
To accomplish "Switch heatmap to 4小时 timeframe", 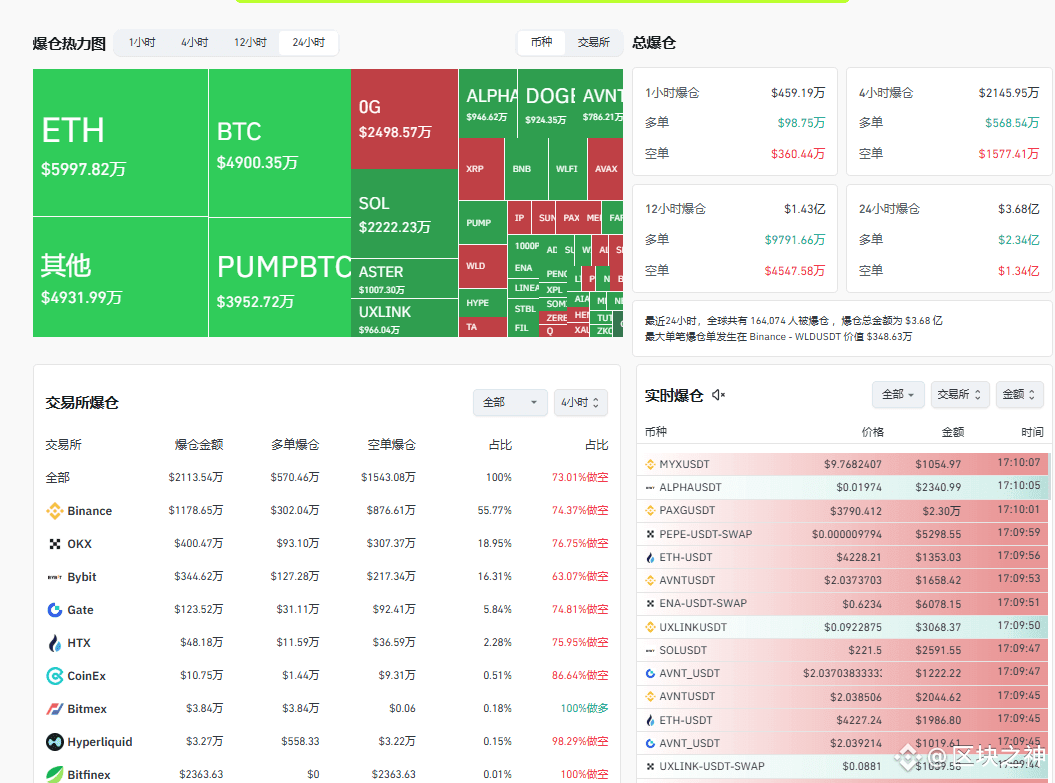I will pos(194,42).
